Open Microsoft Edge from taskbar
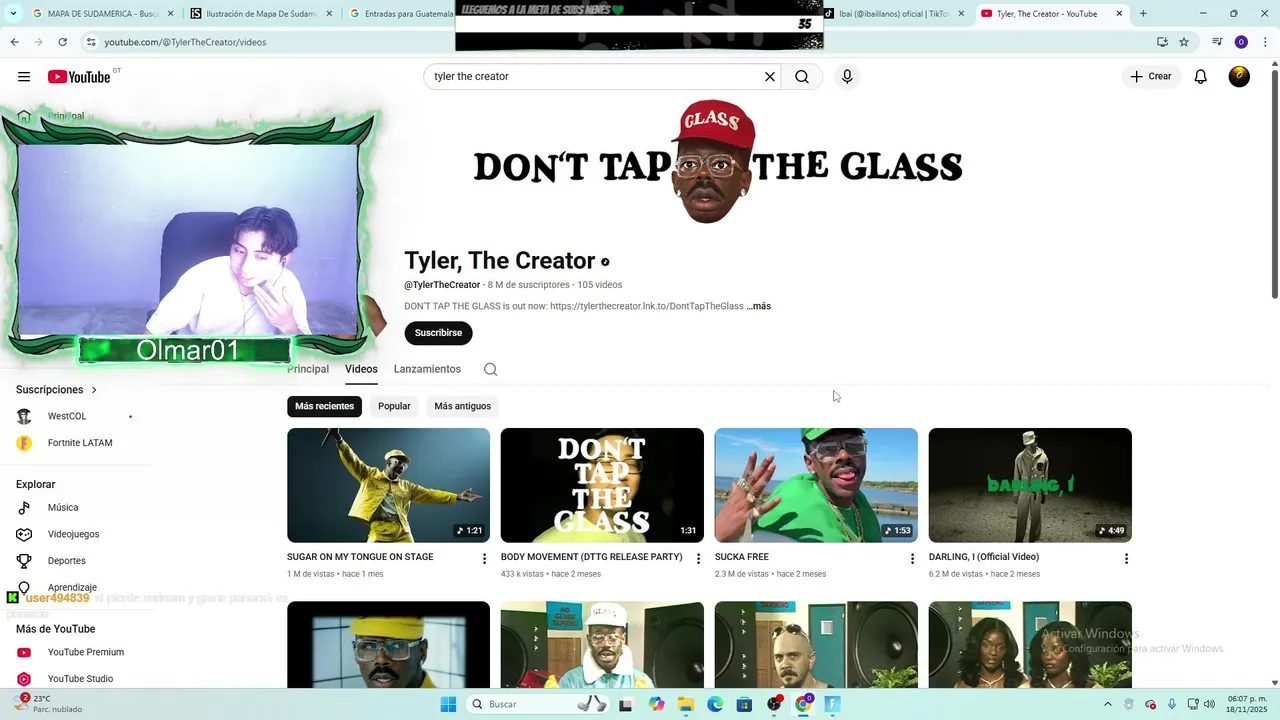The width and height of the screenshot is (1280, 720). coord(715,704)
